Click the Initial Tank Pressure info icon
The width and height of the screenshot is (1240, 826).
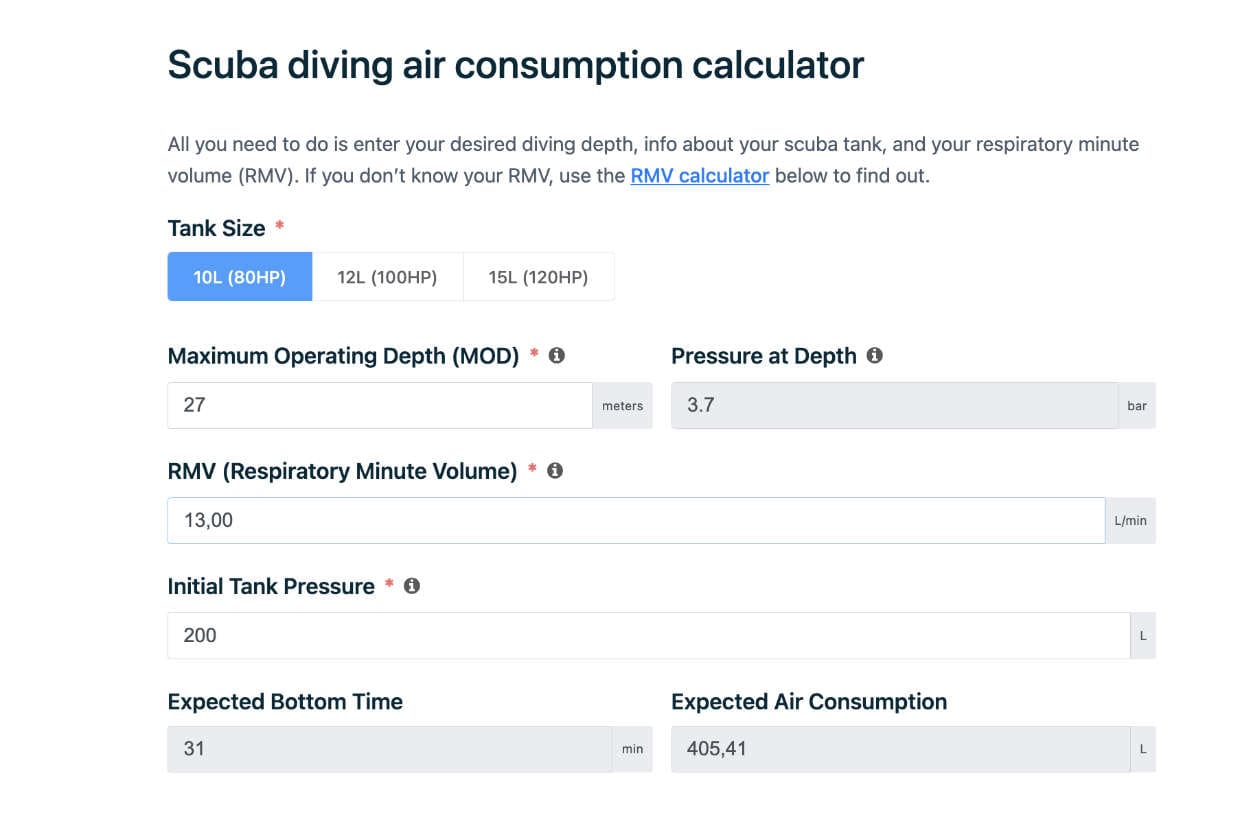413,586
